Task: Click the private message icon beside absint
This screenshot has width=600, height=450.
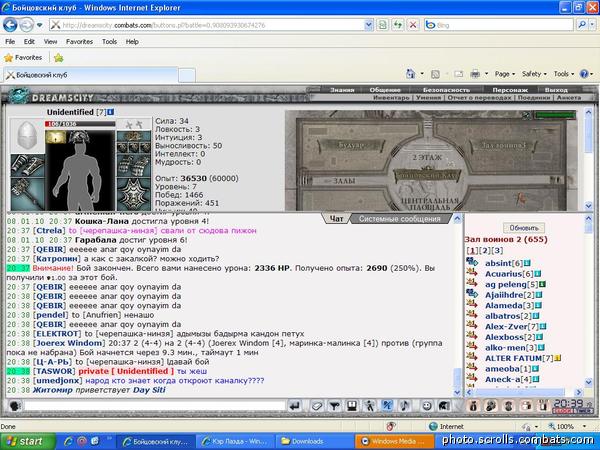Action: point(472,262)
